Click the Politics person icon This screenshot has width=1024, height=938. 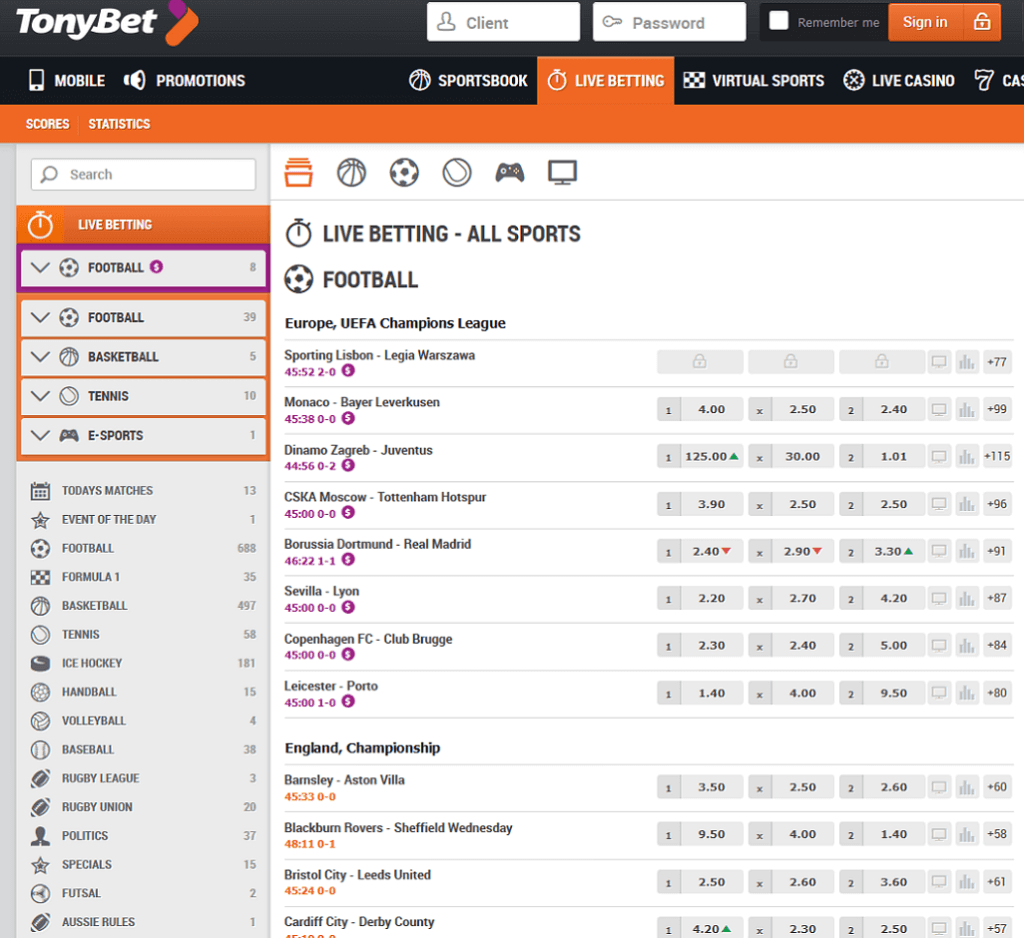tap(40, 835)
